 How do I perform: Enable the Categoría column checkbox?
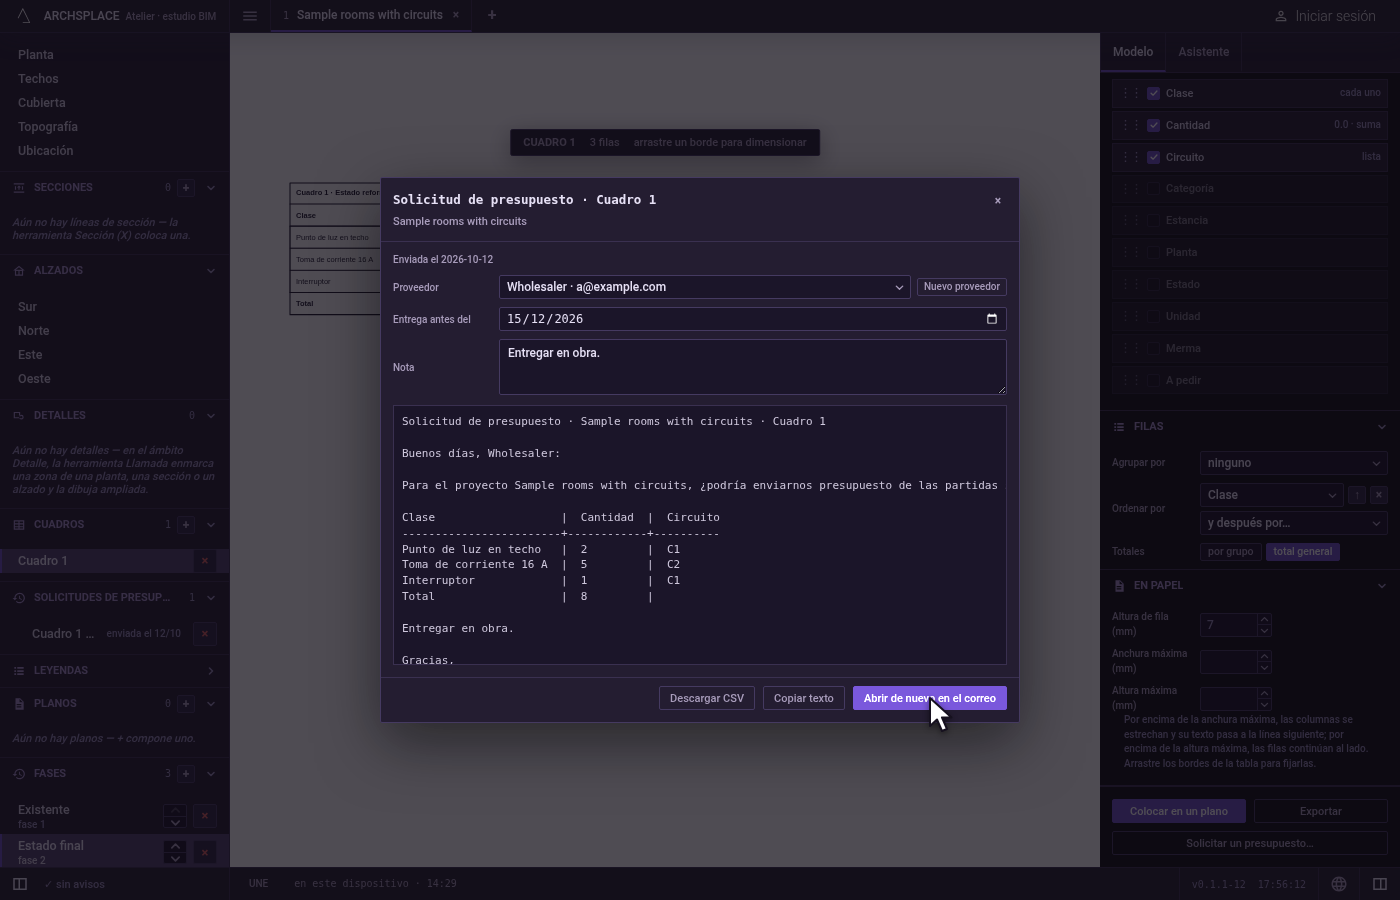[x=1154, y=189]
